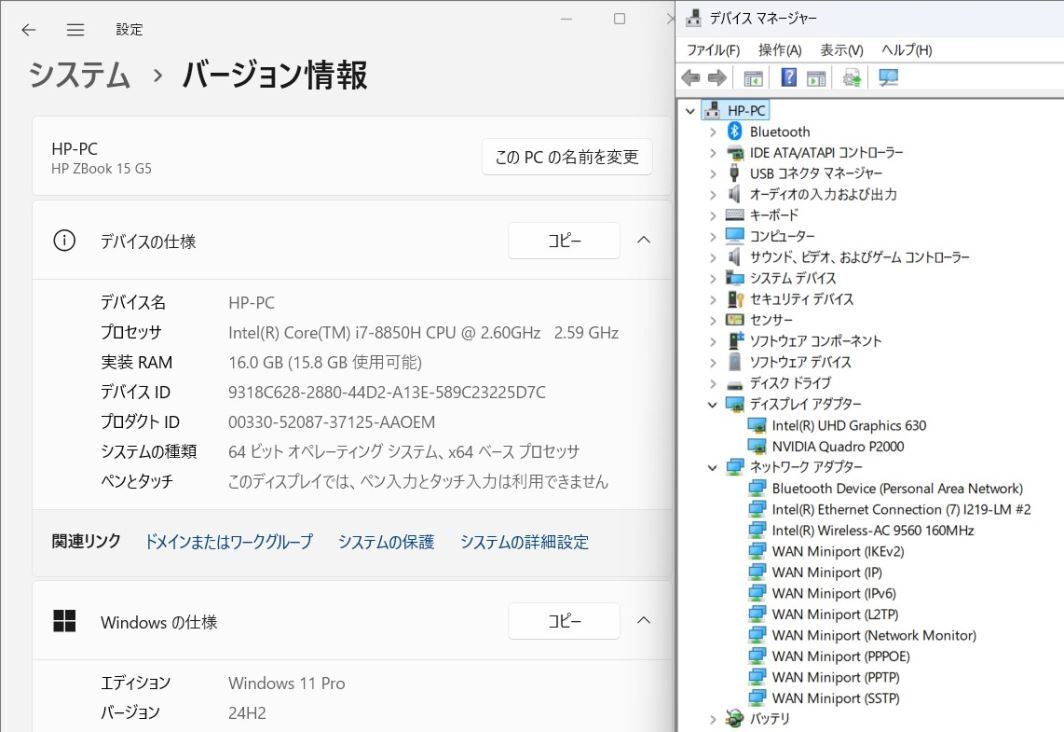1064x732 pixels.
Task: Click the Device Manager title bar icon
Action: click(693, 18)
